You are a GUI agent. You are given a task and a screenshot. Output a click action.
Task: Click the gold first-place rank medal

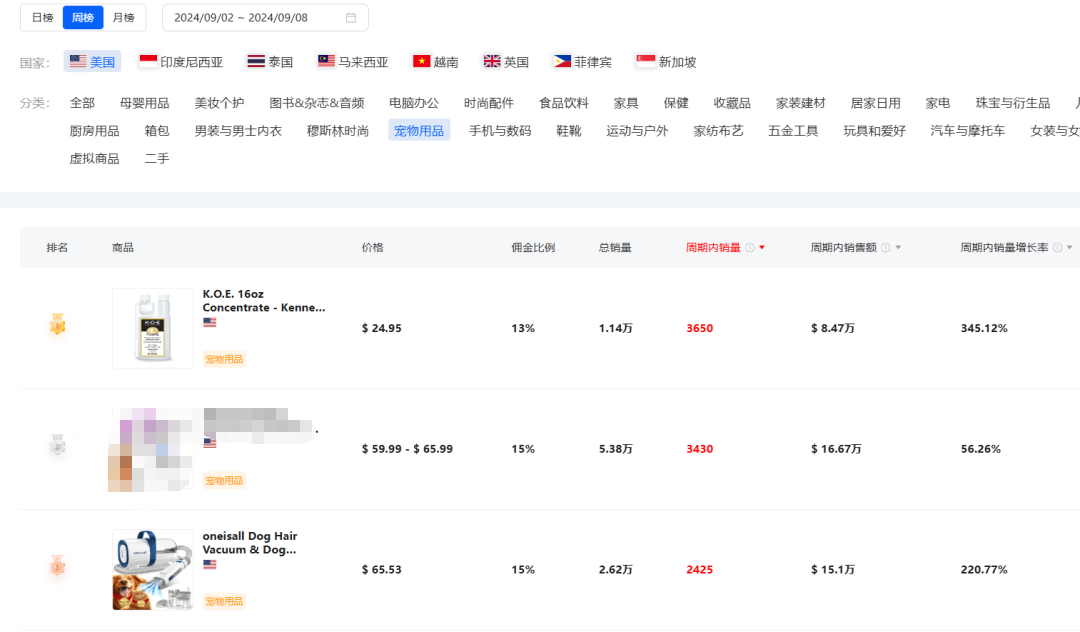58,324
